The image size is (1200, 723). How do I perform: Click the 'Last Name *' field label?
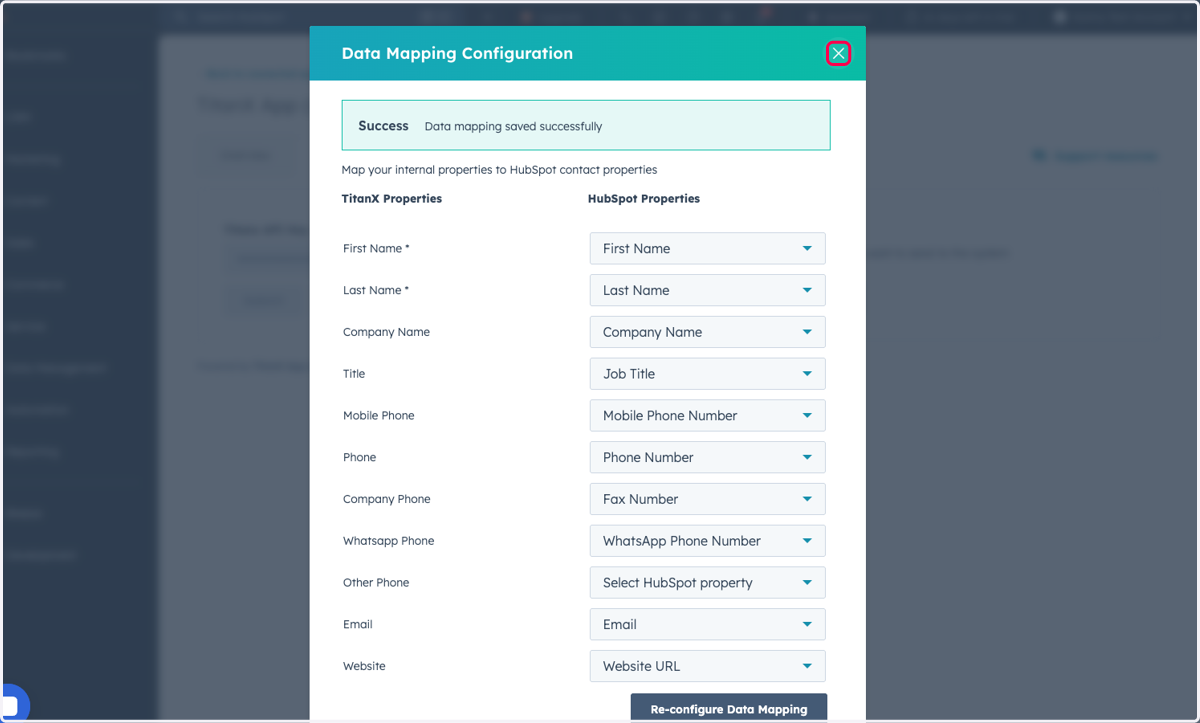(376, 290)
